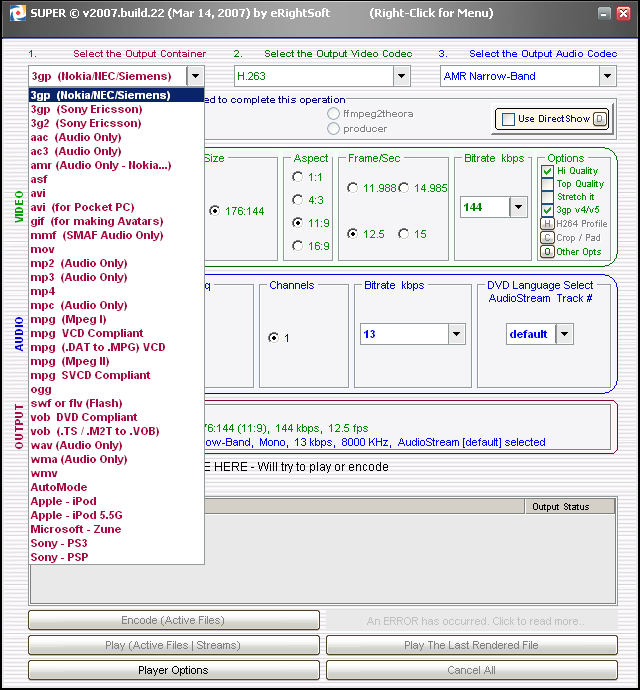Select the 176:144 video size option
The image size is (640, 690).
214,211
